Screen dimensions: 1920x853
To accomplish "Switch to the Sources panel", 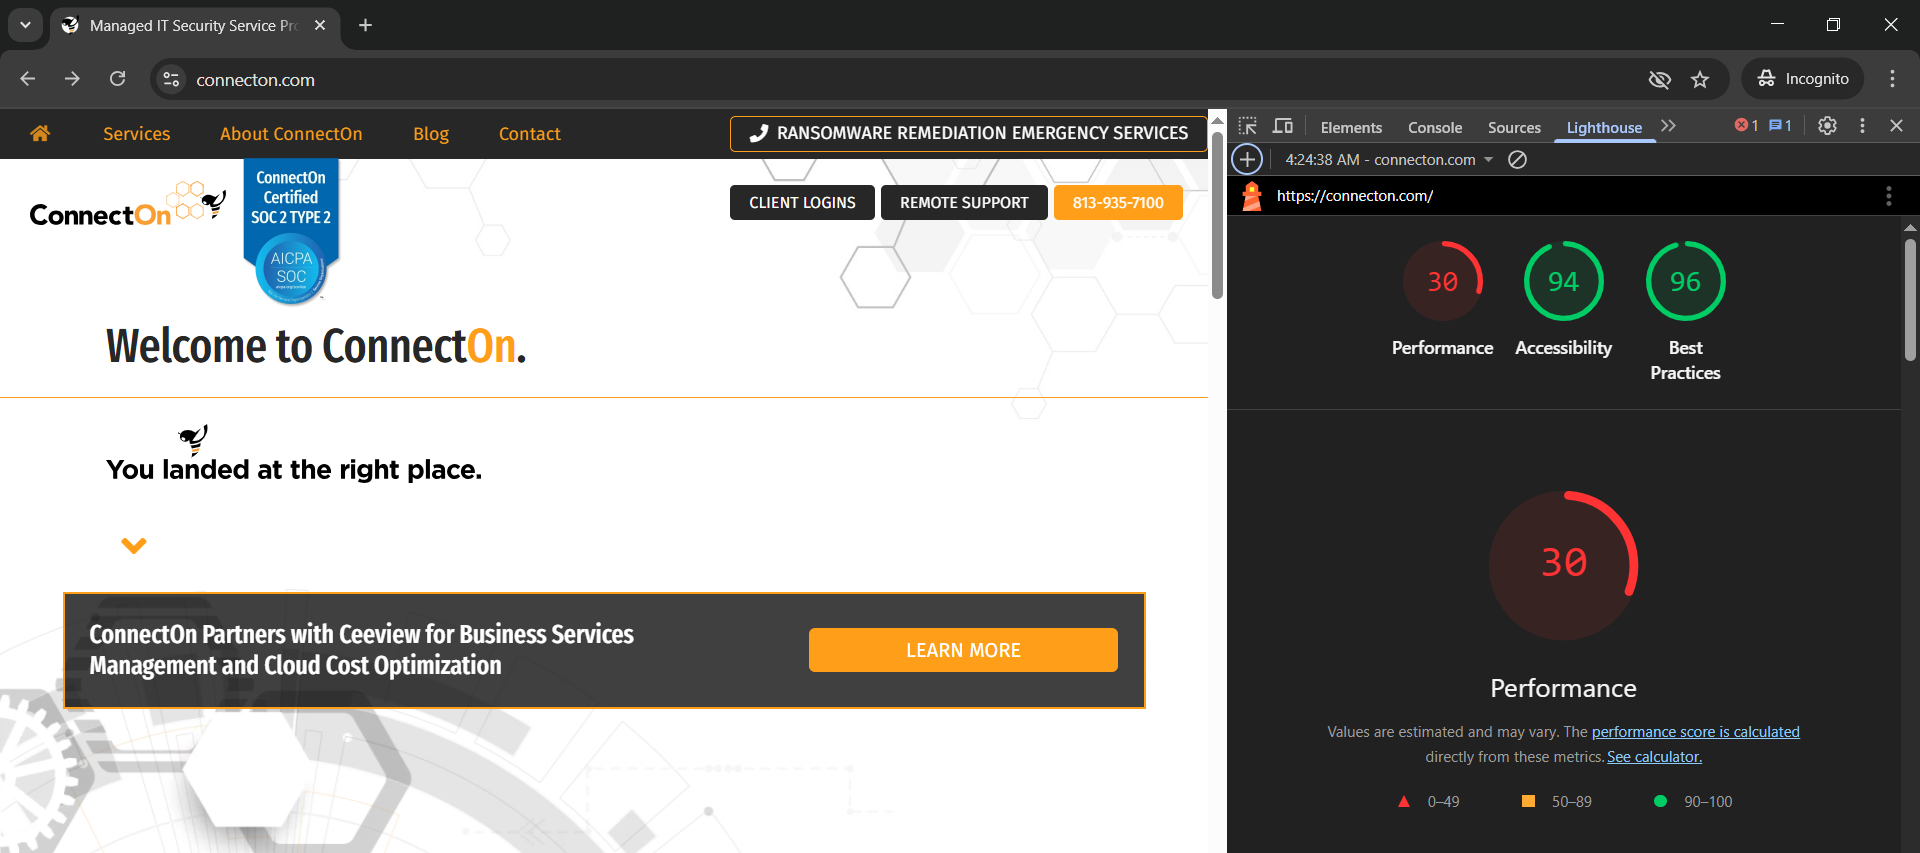I will (x=1514, y=127).
